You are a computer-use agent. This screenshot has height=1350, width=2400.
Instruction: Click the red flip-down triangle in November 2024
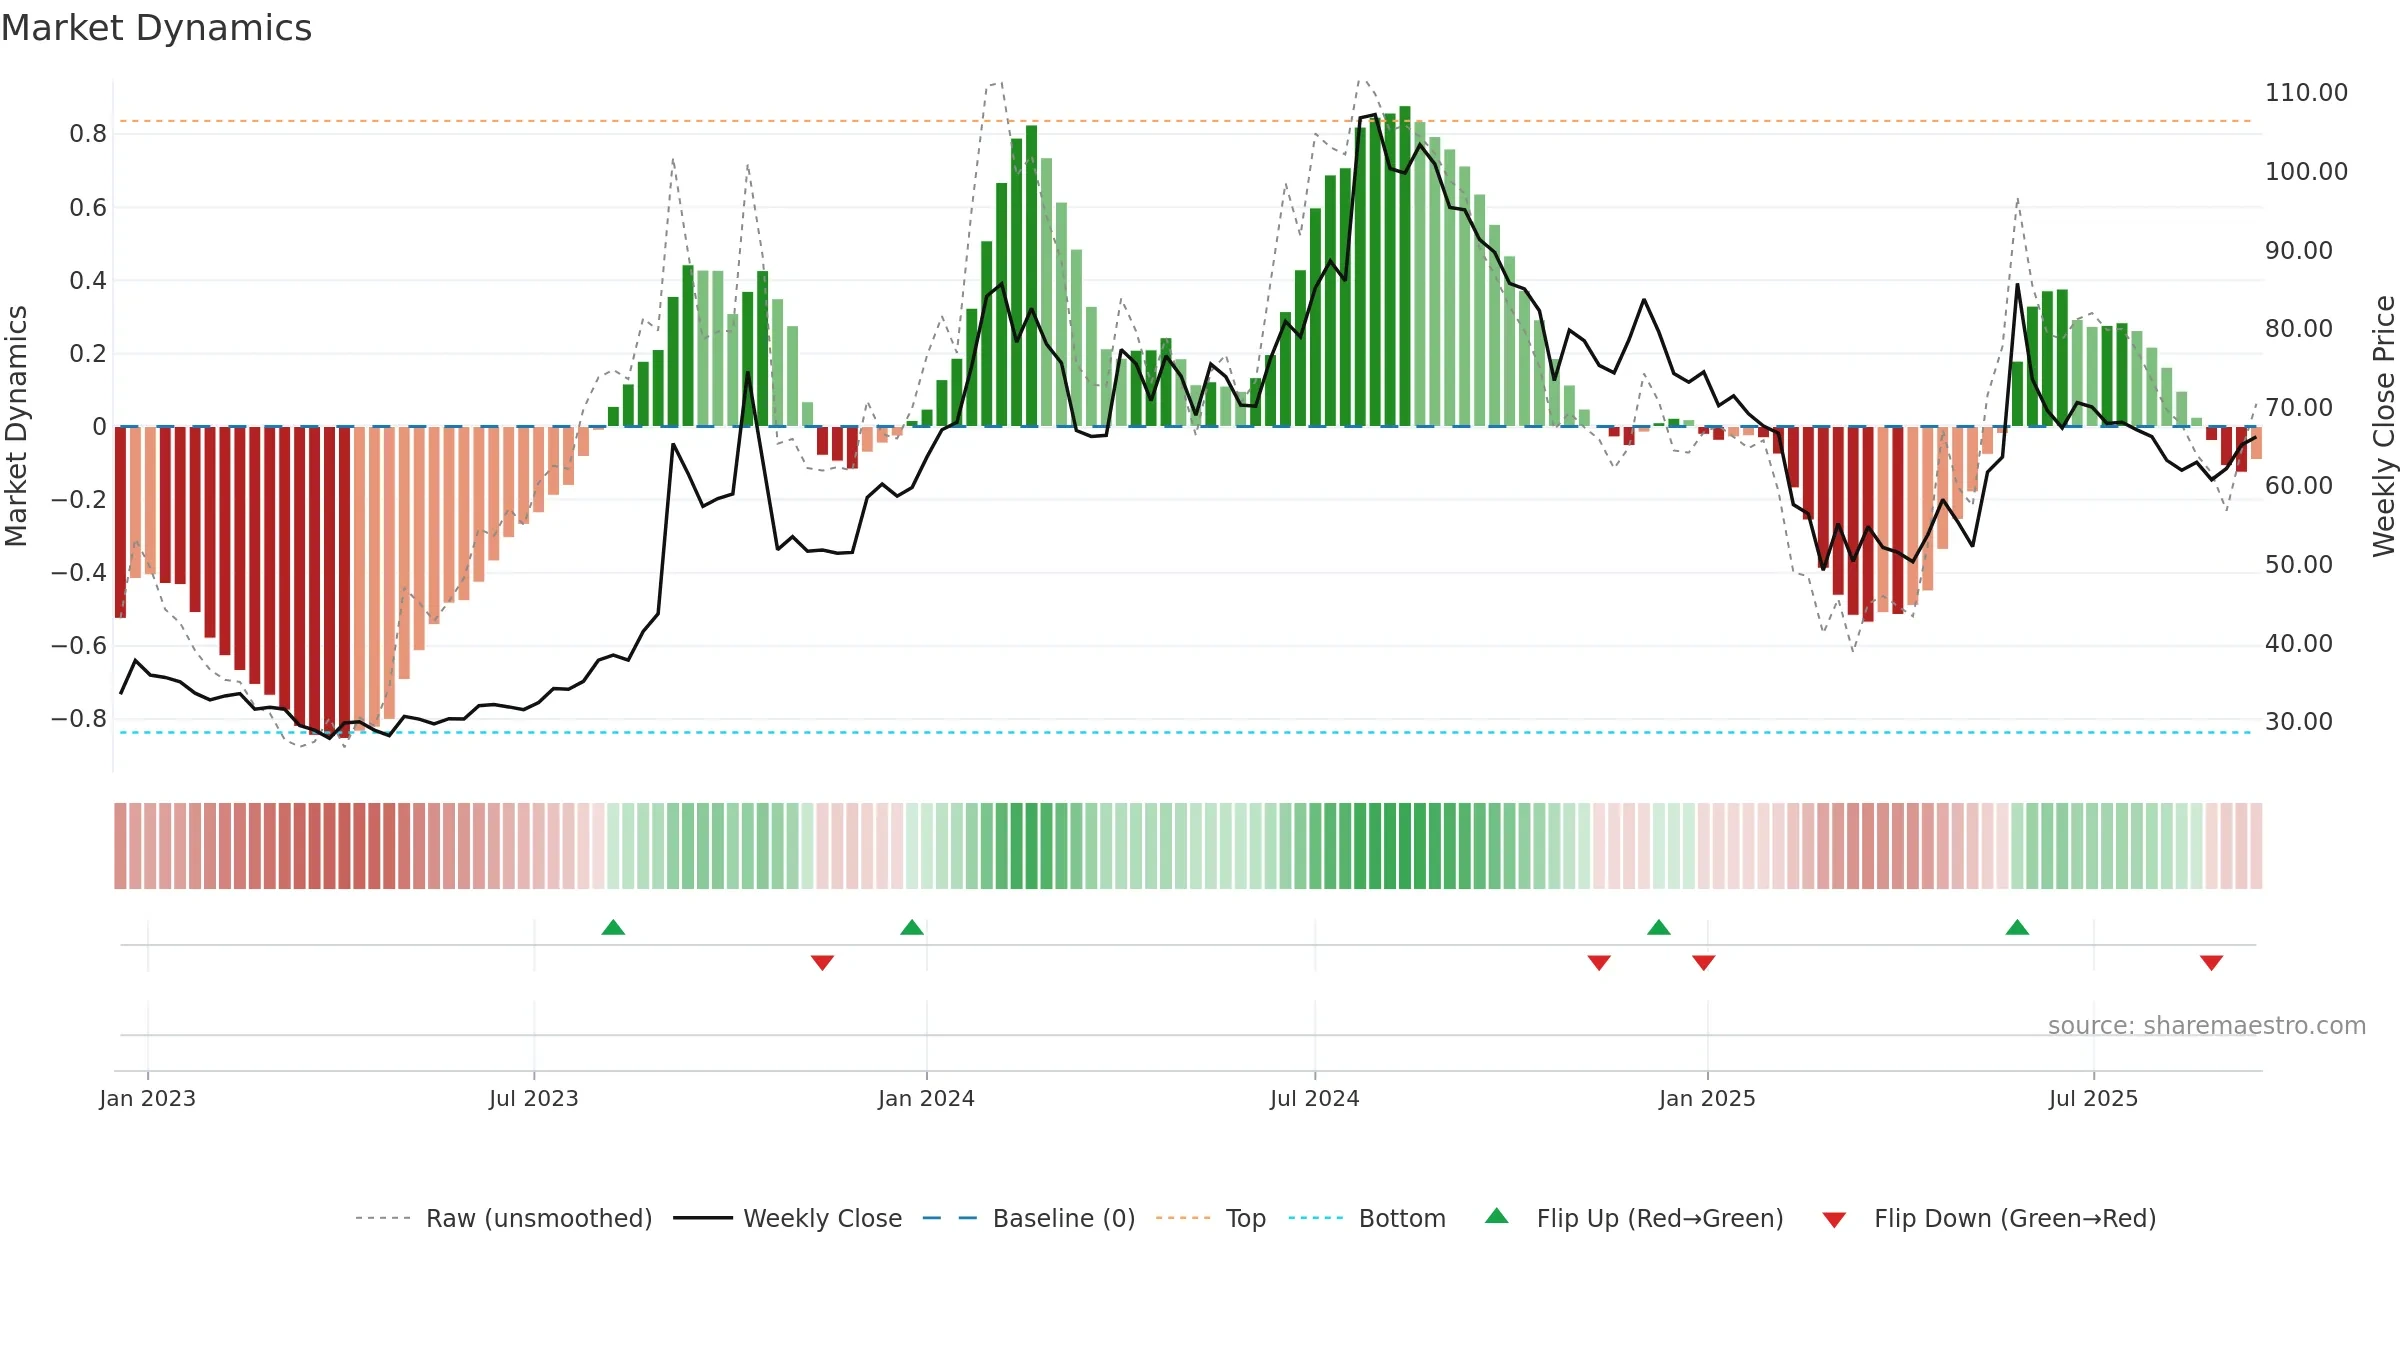coord(1599,963)
